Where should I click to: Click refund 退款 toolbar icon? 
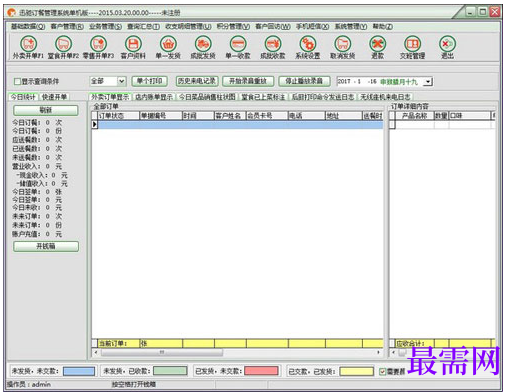[x=377, y=44]
